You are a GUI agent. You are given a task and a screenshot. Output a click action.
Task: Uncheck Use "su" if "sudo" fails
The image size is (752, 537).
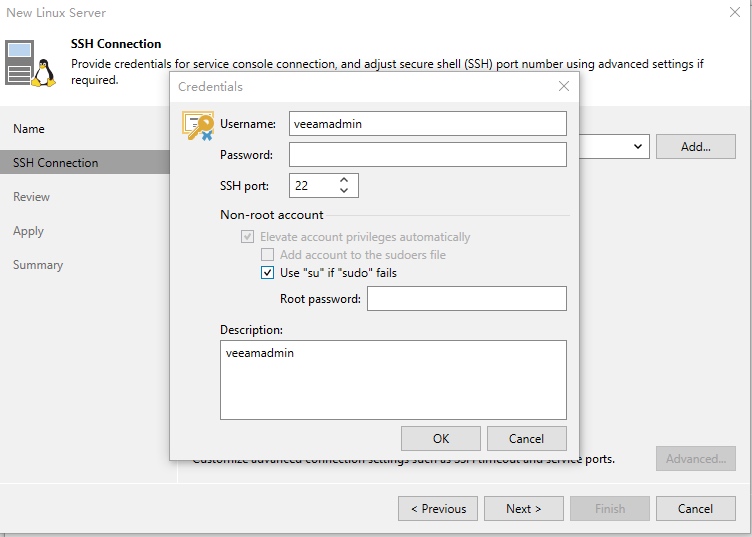(x=268, y=272)
